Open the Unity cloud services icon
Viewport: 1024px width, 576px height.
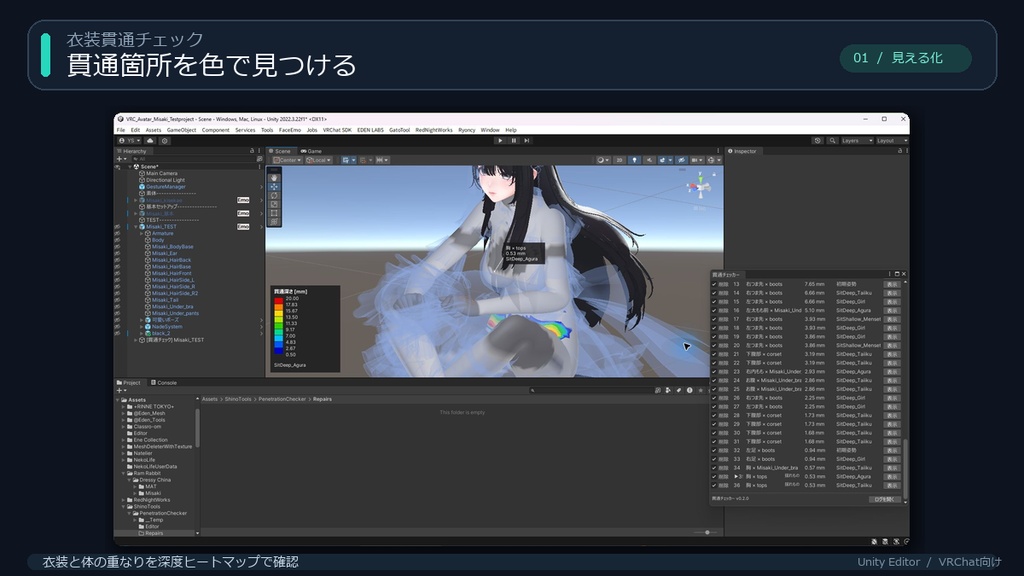150,140
